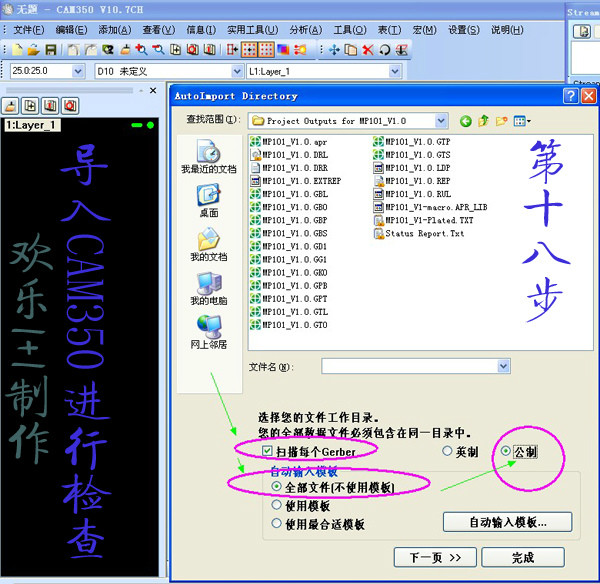Open My Documents (我的文档) shortcut
Screen dimensions: 600x584
(x=209, y=244)
